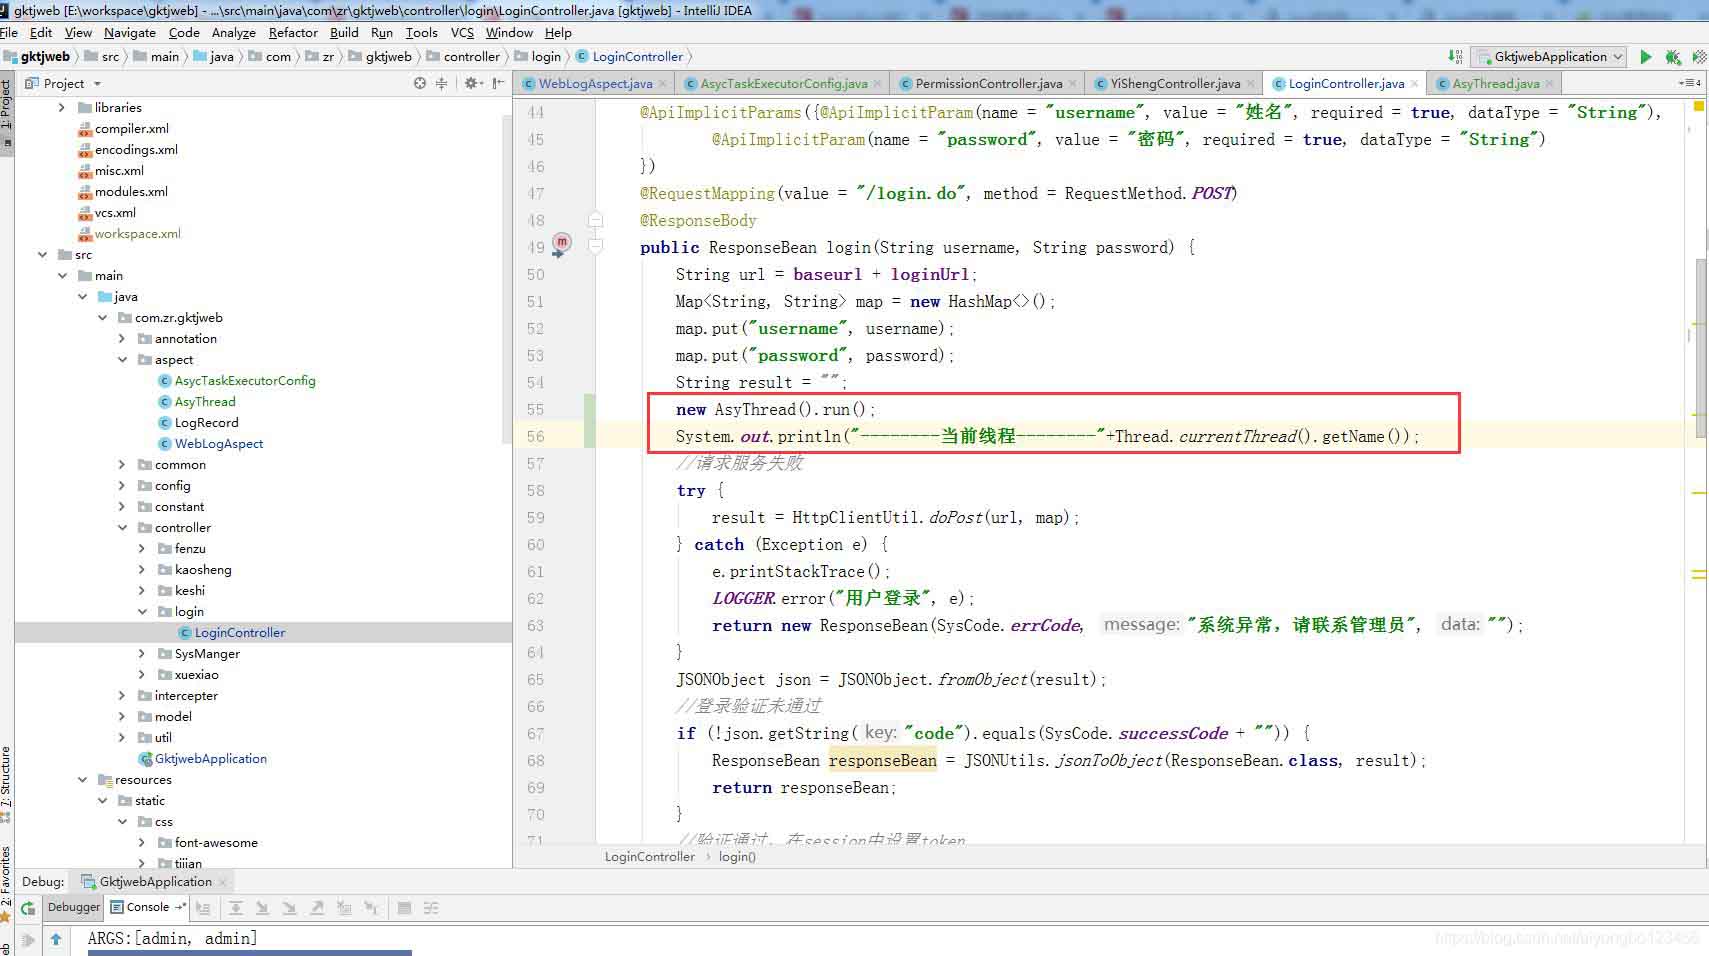
Task: Close the WebLogAspect.java editor tab
Action: [x=662, y=84]
